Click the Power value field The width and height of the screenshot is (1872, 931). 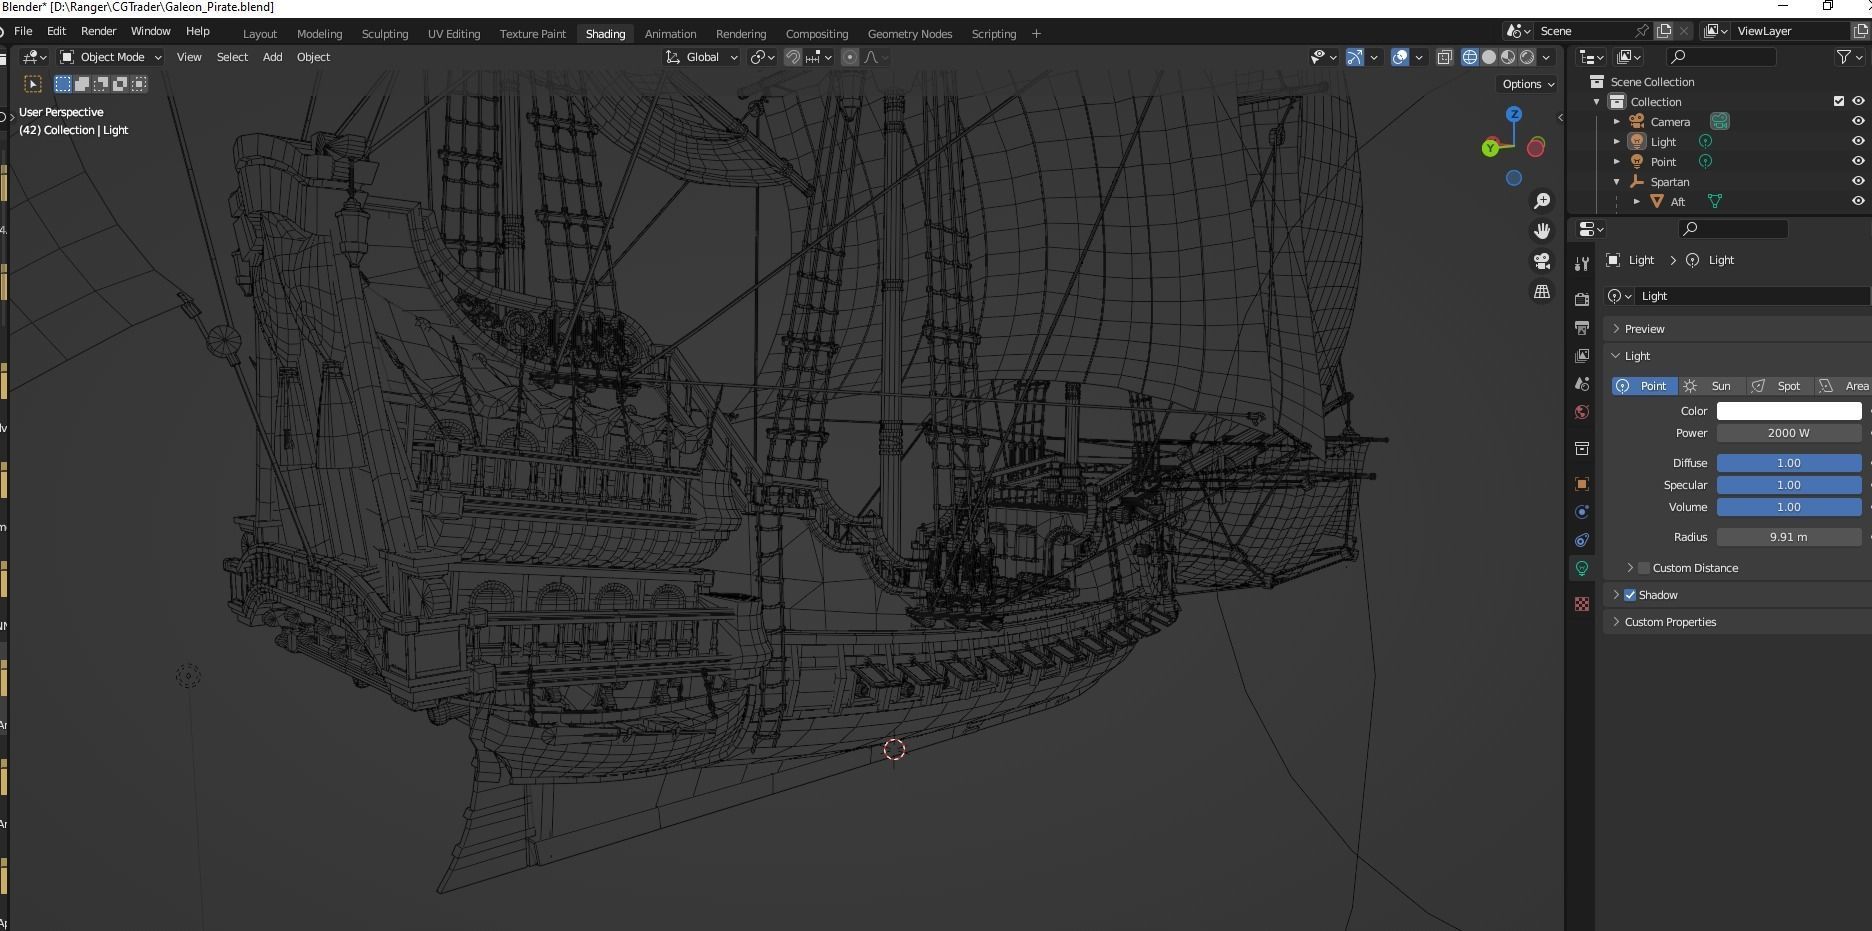tap(1789, 433)
